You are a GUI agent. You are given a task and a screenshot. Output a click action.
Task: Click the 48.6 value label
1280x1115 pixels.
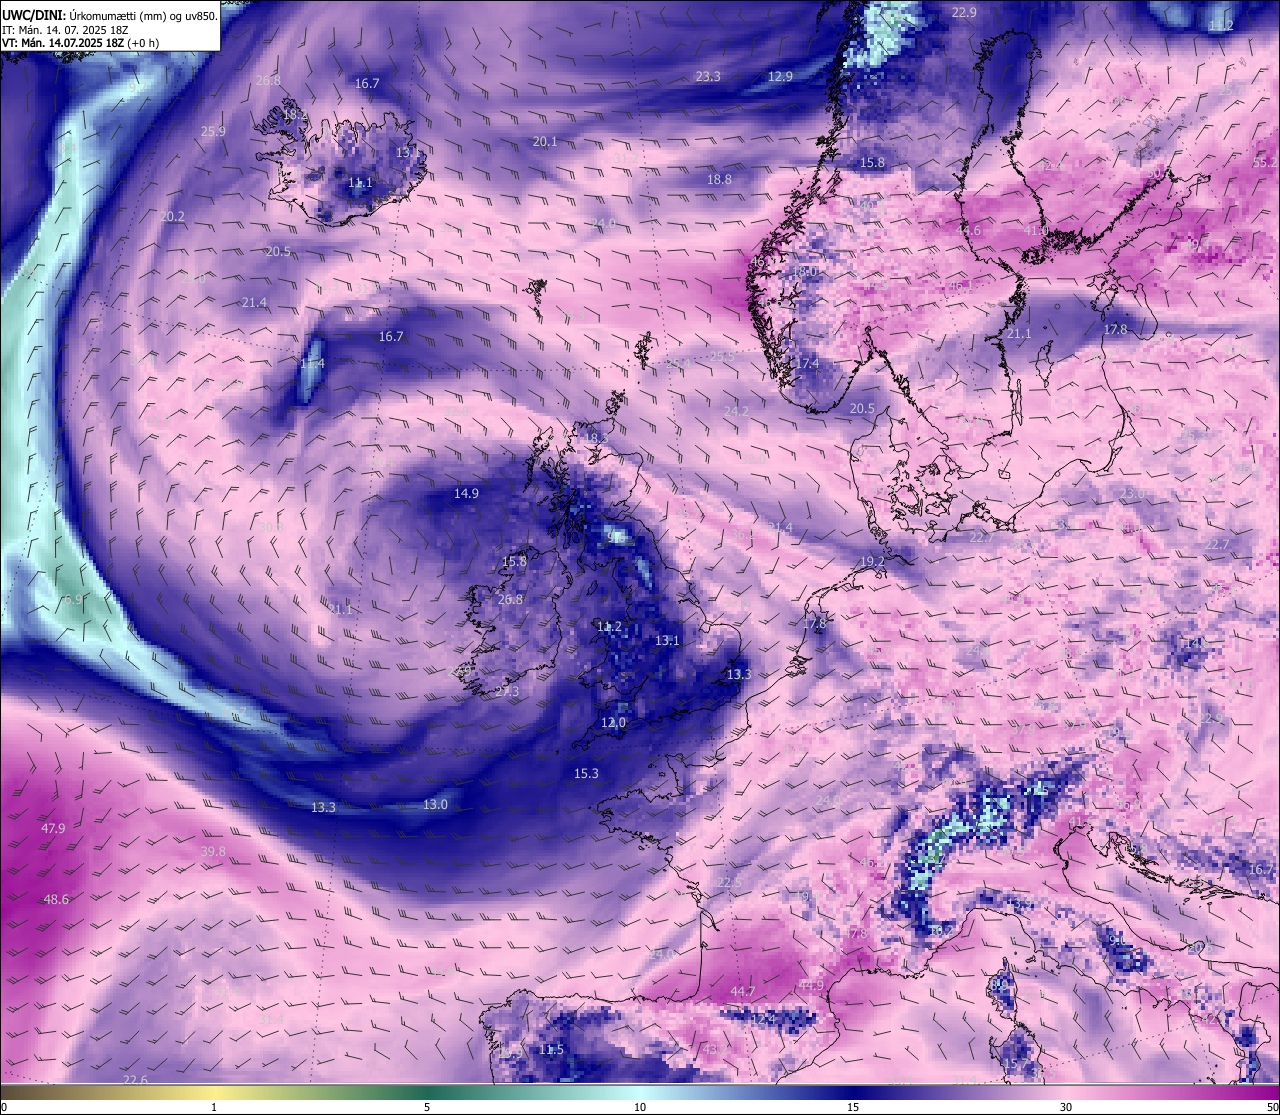click(x=56, y=900)
